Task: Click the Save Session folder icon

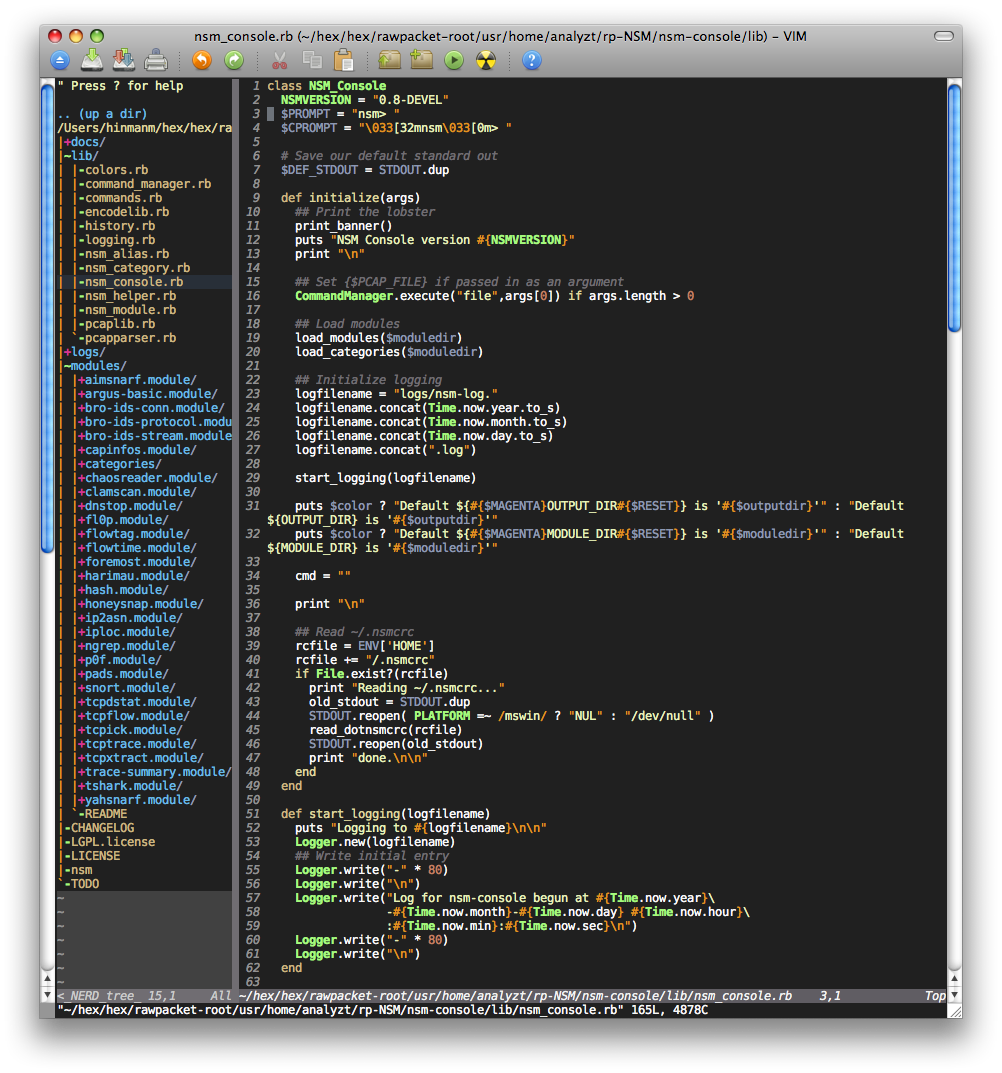Action: [x=422, y=60]
